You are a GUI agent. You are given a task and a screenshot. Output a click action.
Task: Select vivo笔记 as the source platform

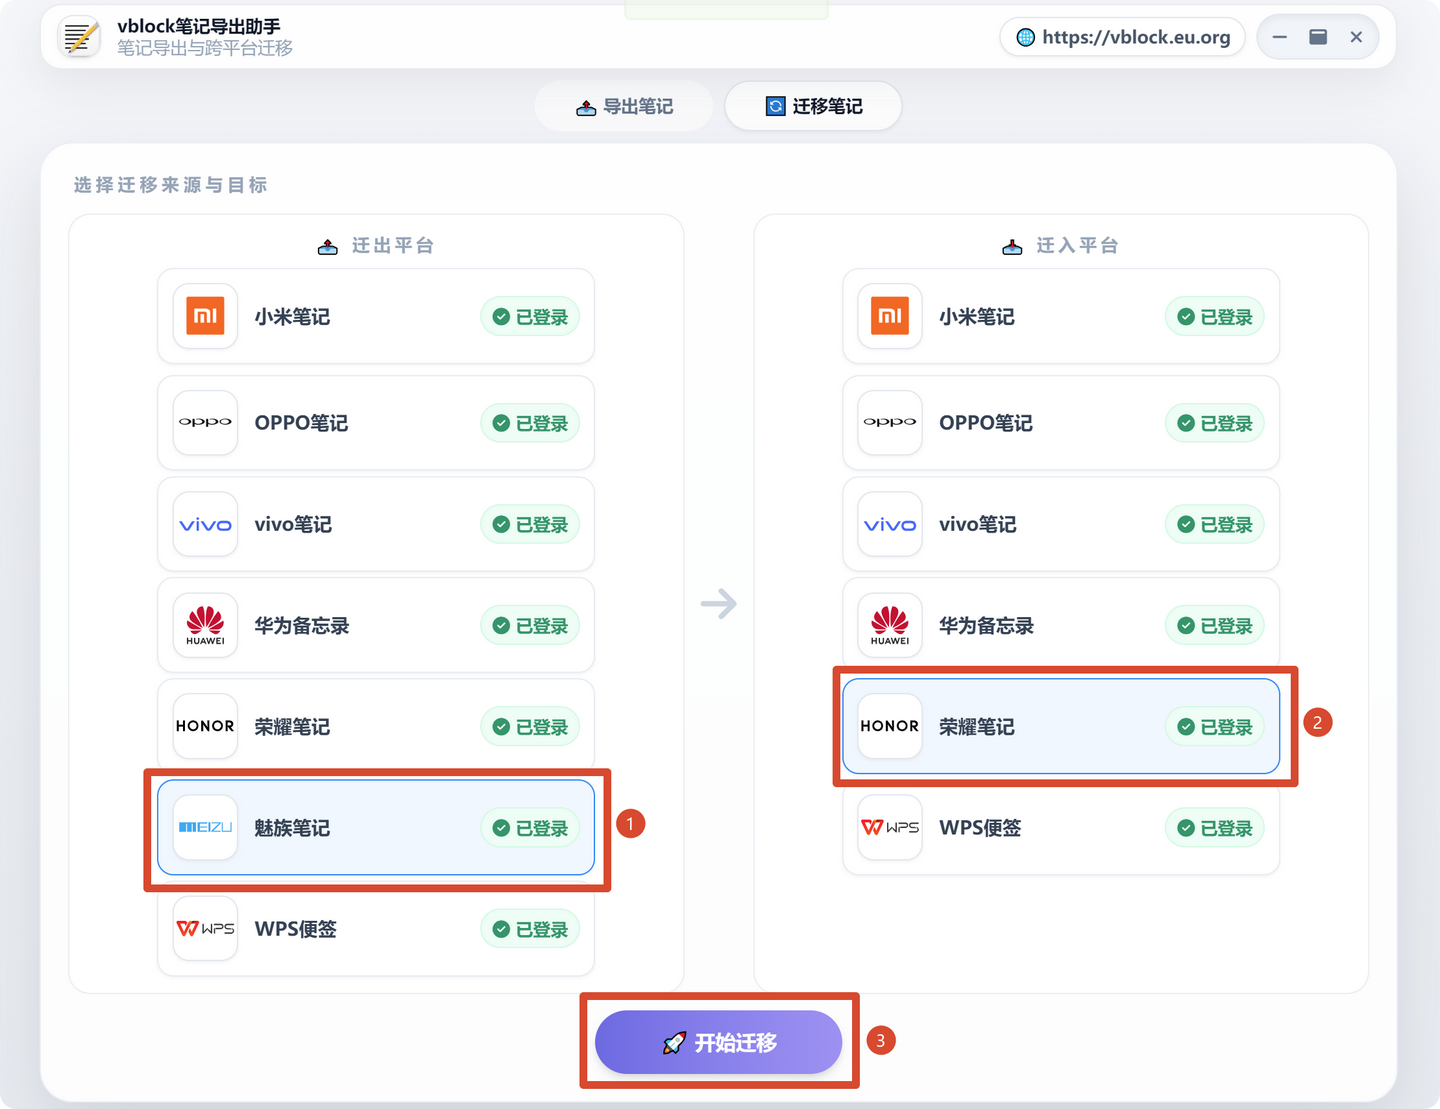[x=376, y=525]
